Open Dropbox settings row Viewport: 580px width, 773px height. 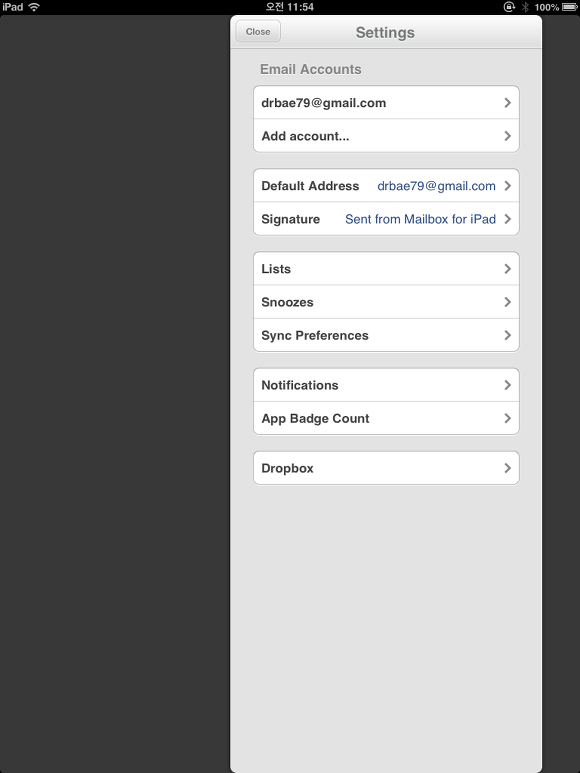tap(386, 468)
